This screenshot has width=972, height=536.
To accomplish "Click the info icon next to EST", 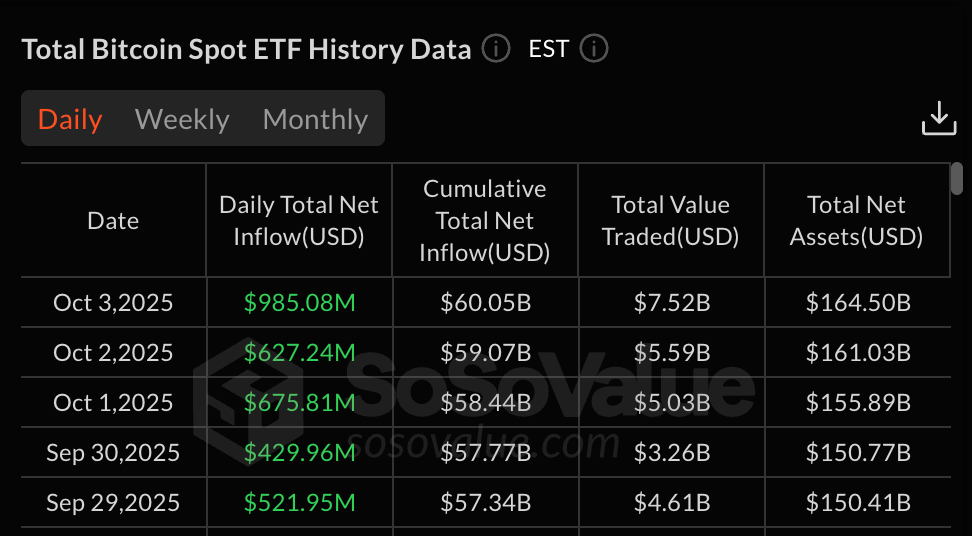I will coord(594,49).
